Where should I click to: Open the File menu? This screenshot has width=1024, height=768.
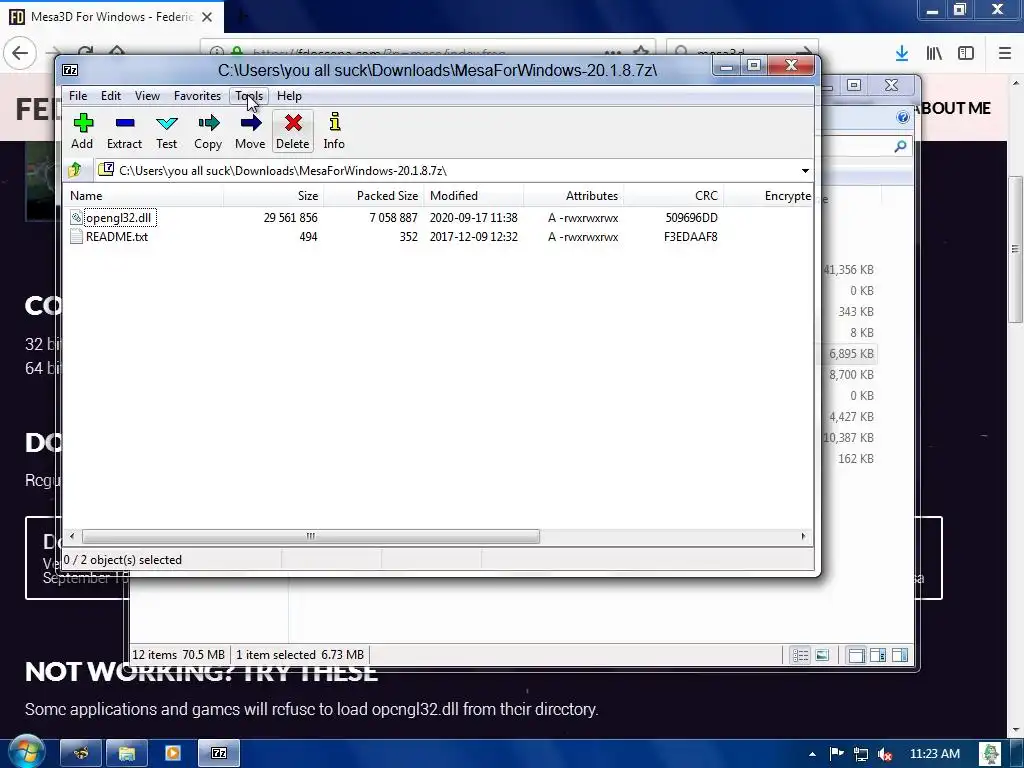coord(78,96)
